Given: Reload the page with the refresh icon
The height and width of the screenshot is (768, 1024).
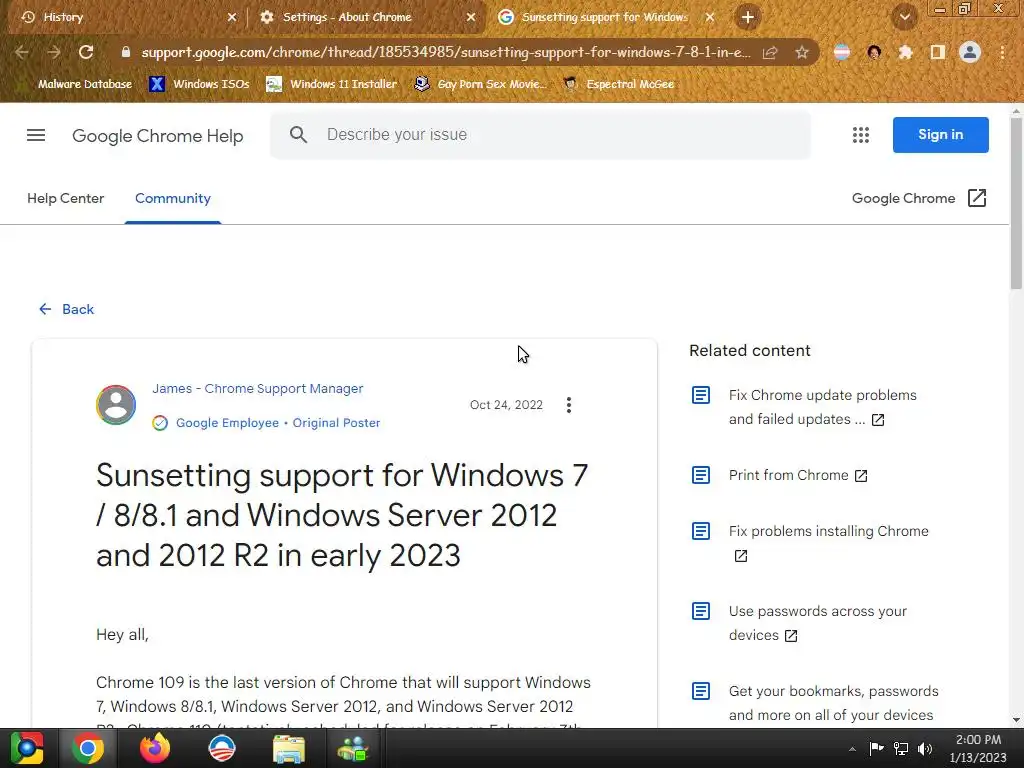Looking at the screenshot, I should [x=86, y=52].
